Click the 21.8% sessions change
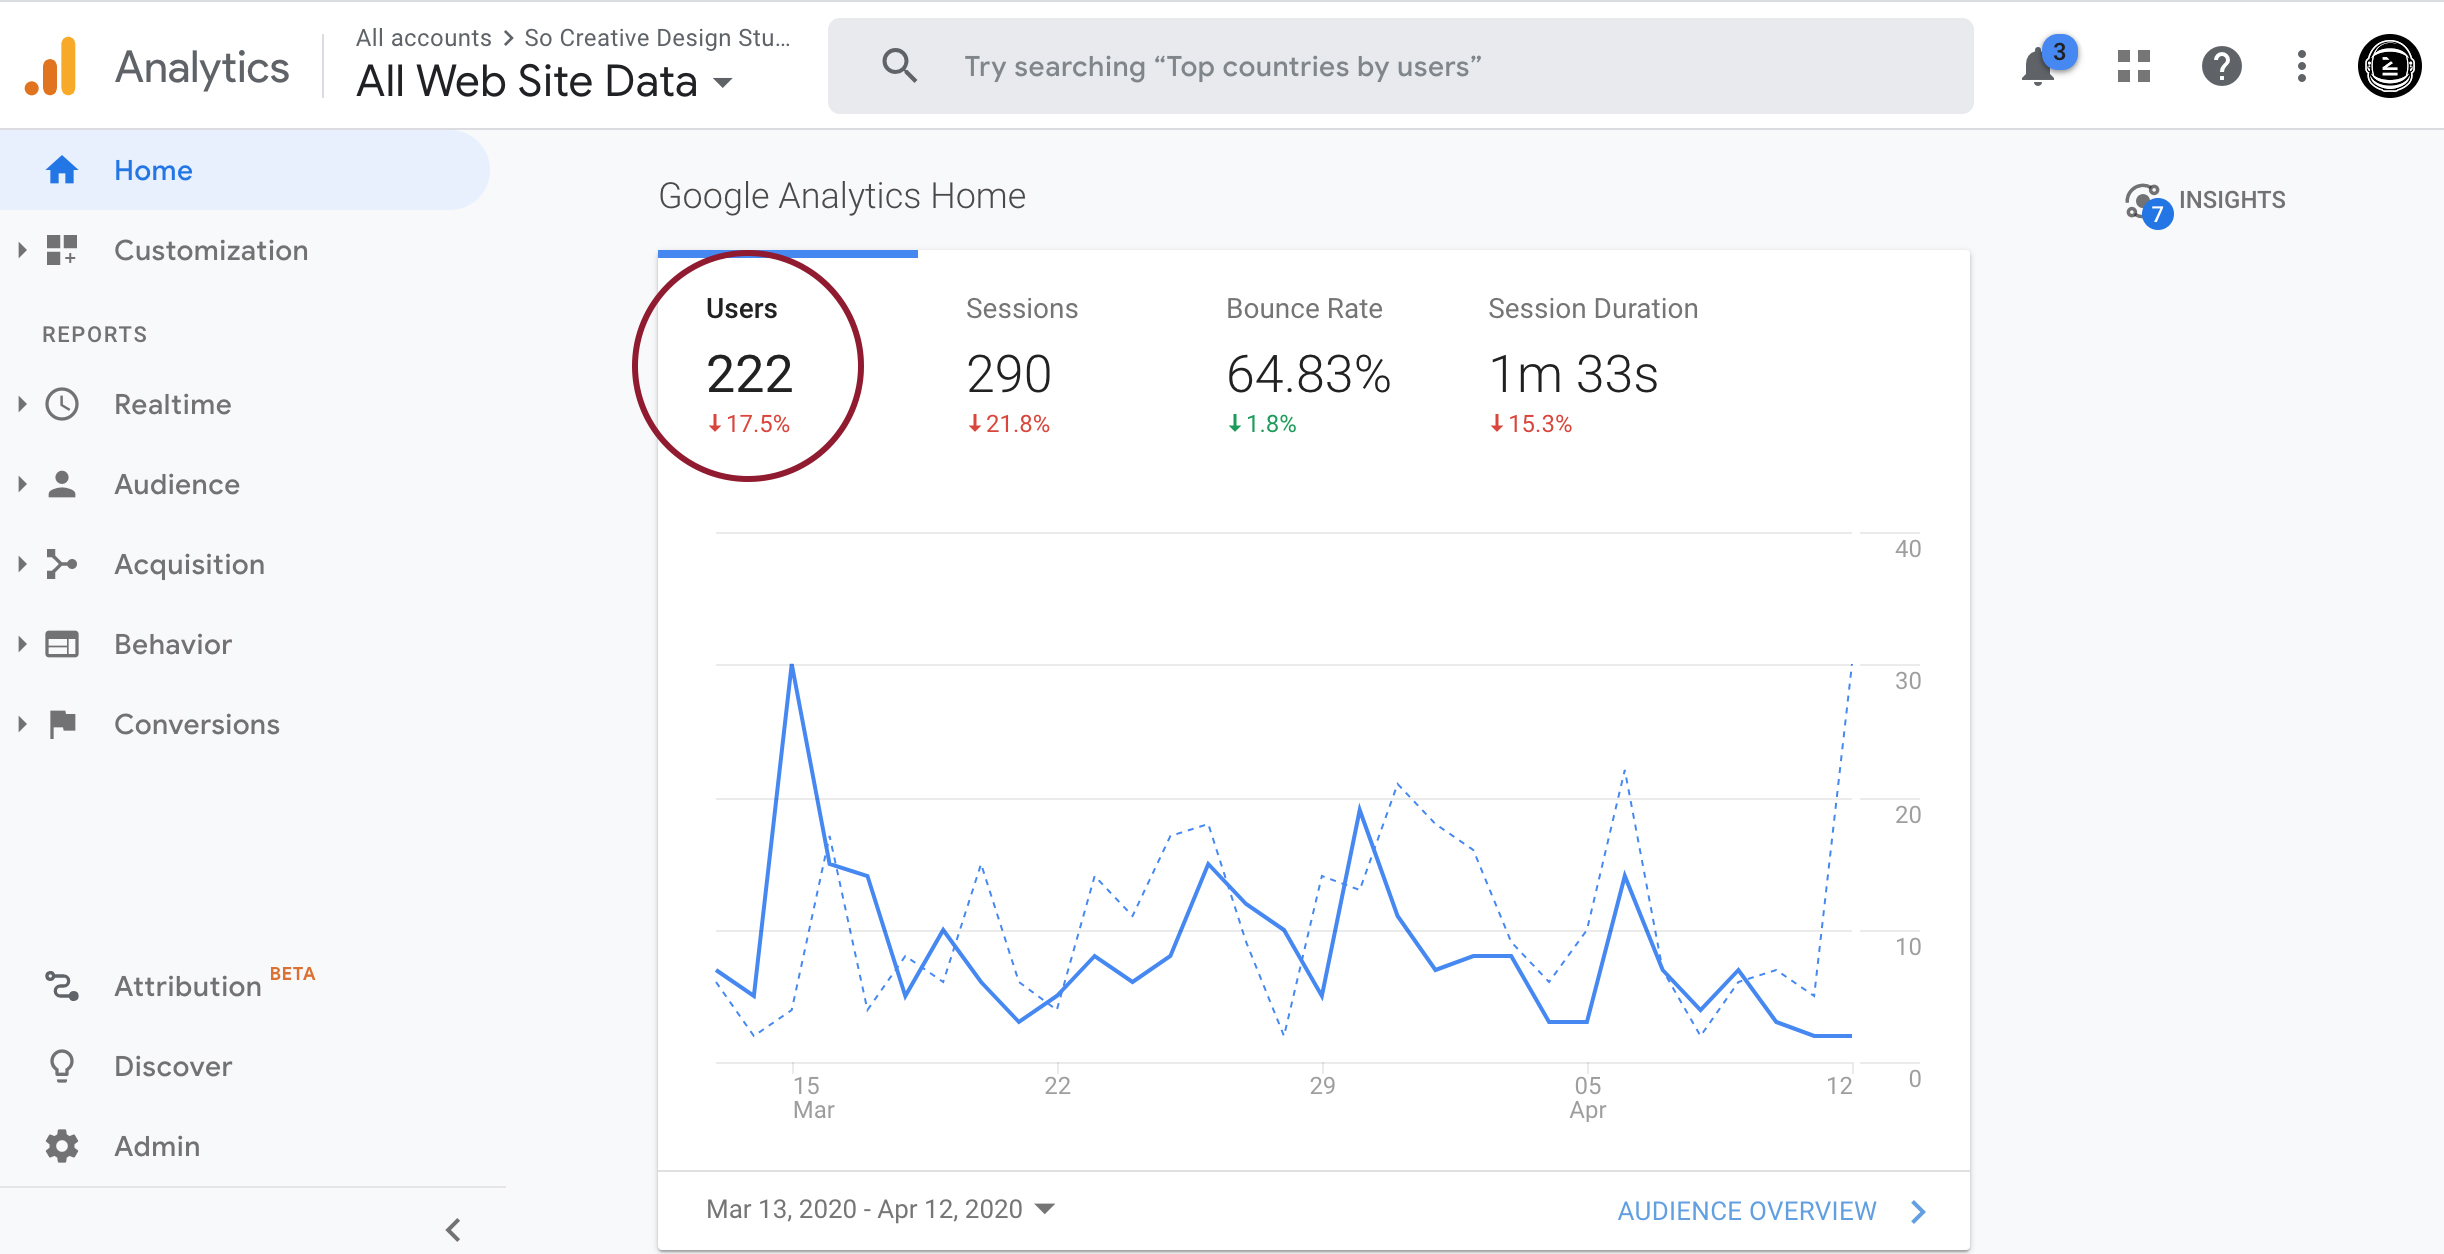 (1008, 424)
